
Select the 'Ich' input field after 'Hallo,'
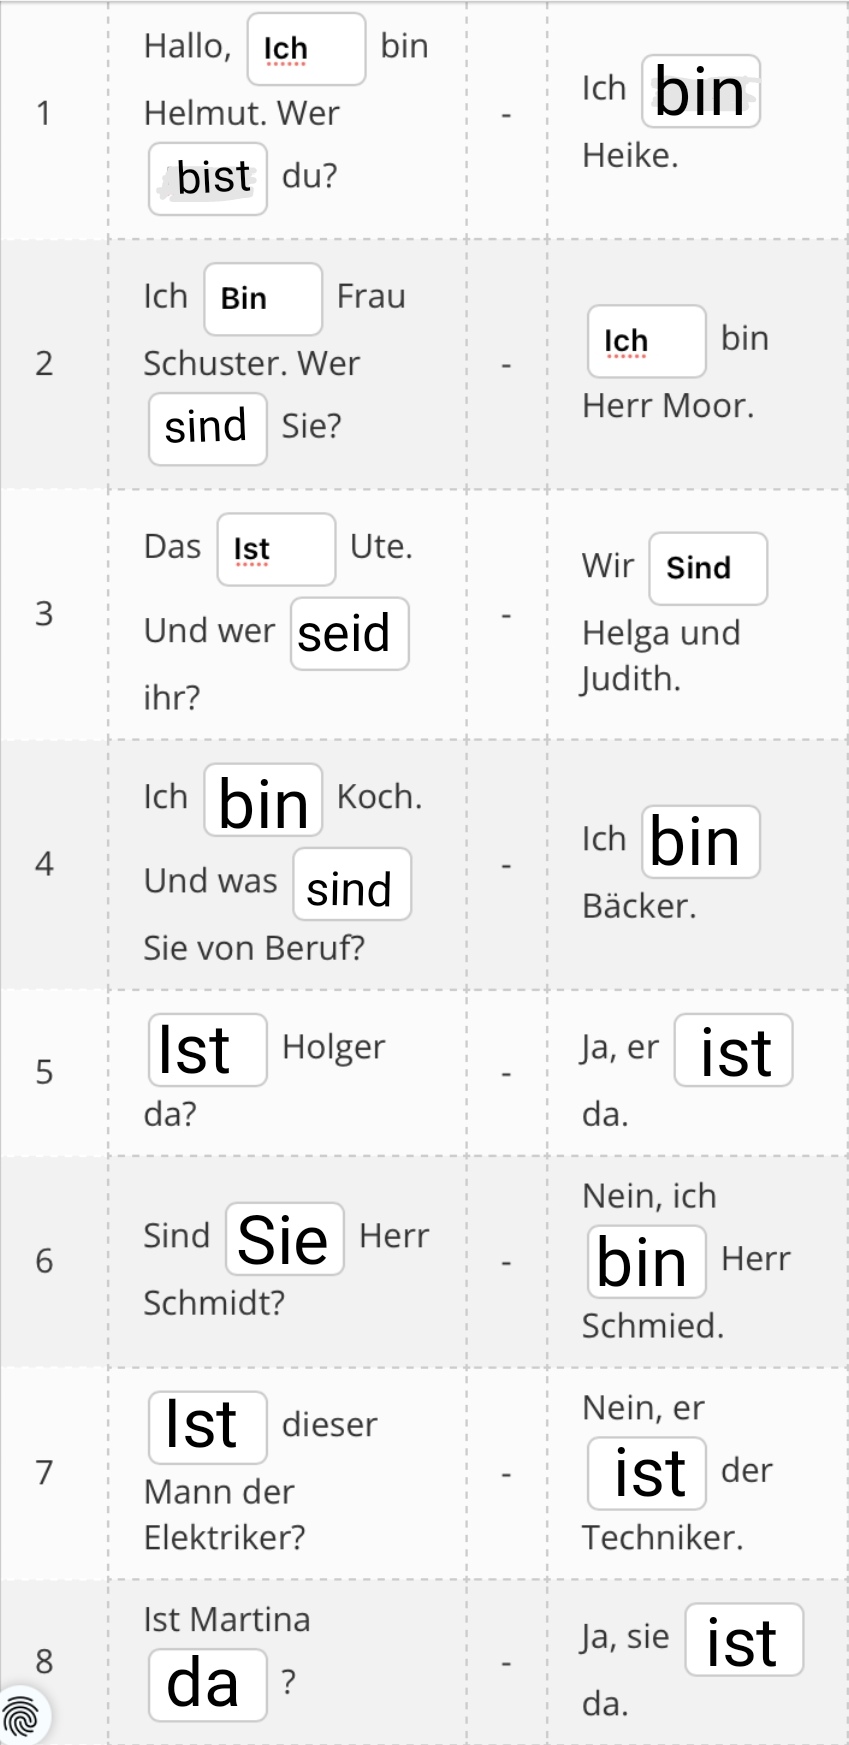coord(307,49)
